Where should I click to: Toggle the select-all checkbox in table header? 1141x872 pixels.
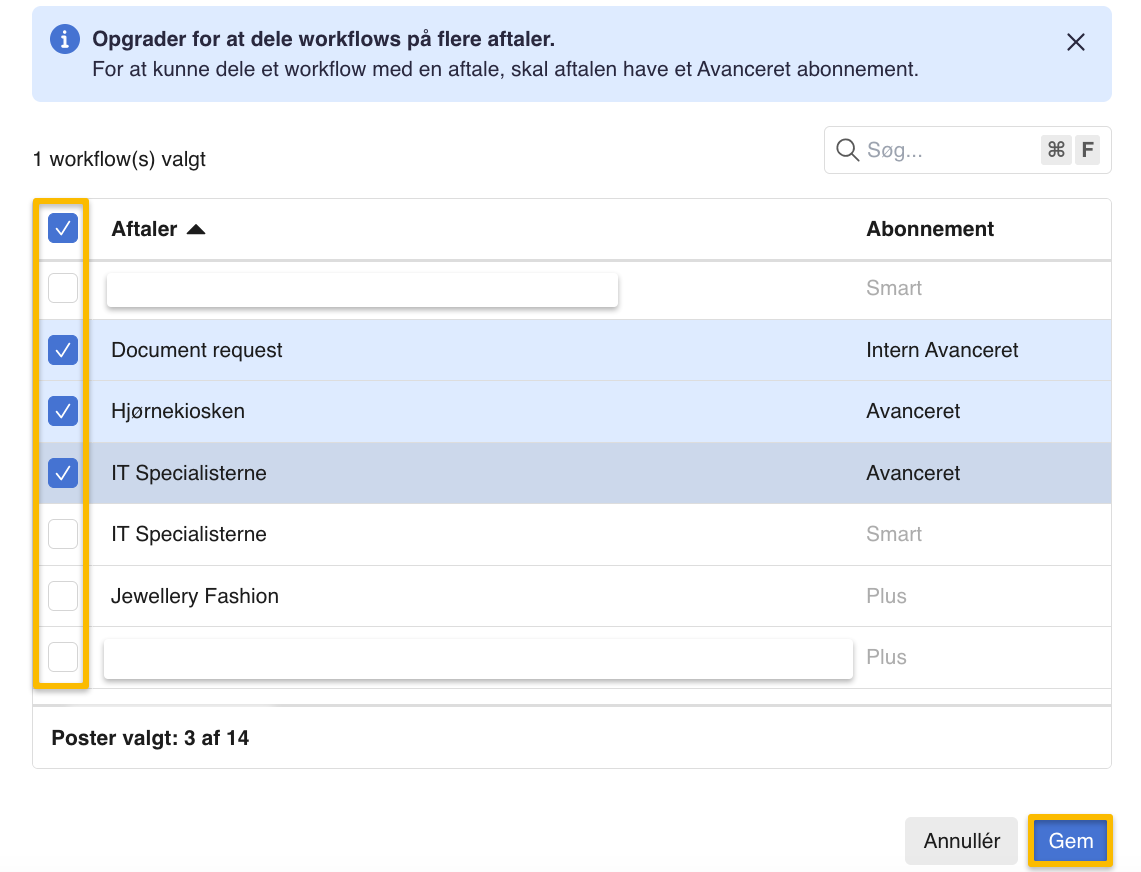coord(63,229)
